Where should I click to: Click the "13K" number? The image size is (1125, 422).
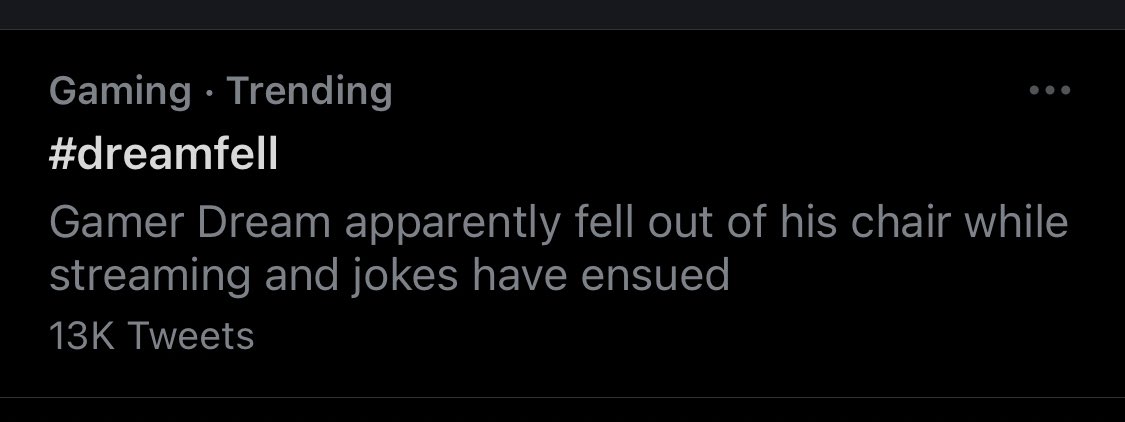(x=83, y=335)
